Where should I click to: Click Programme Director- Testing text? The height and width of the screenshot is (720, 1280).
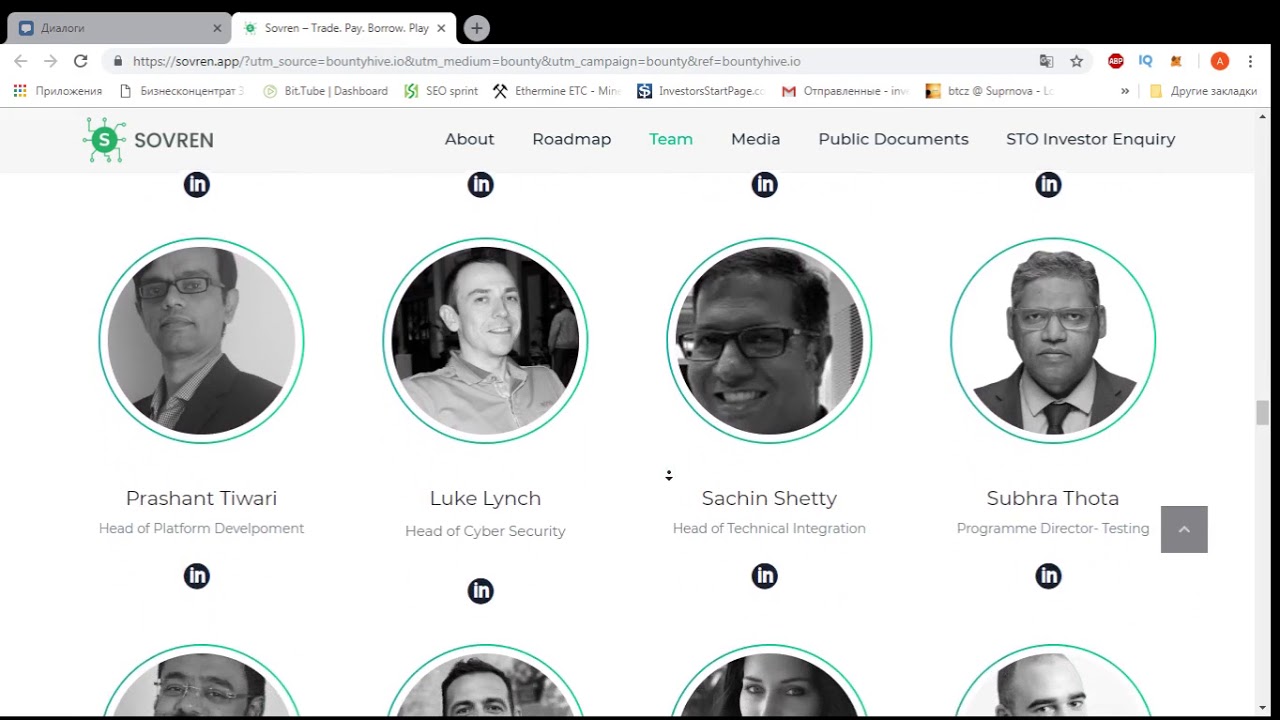coord(1053,528)
